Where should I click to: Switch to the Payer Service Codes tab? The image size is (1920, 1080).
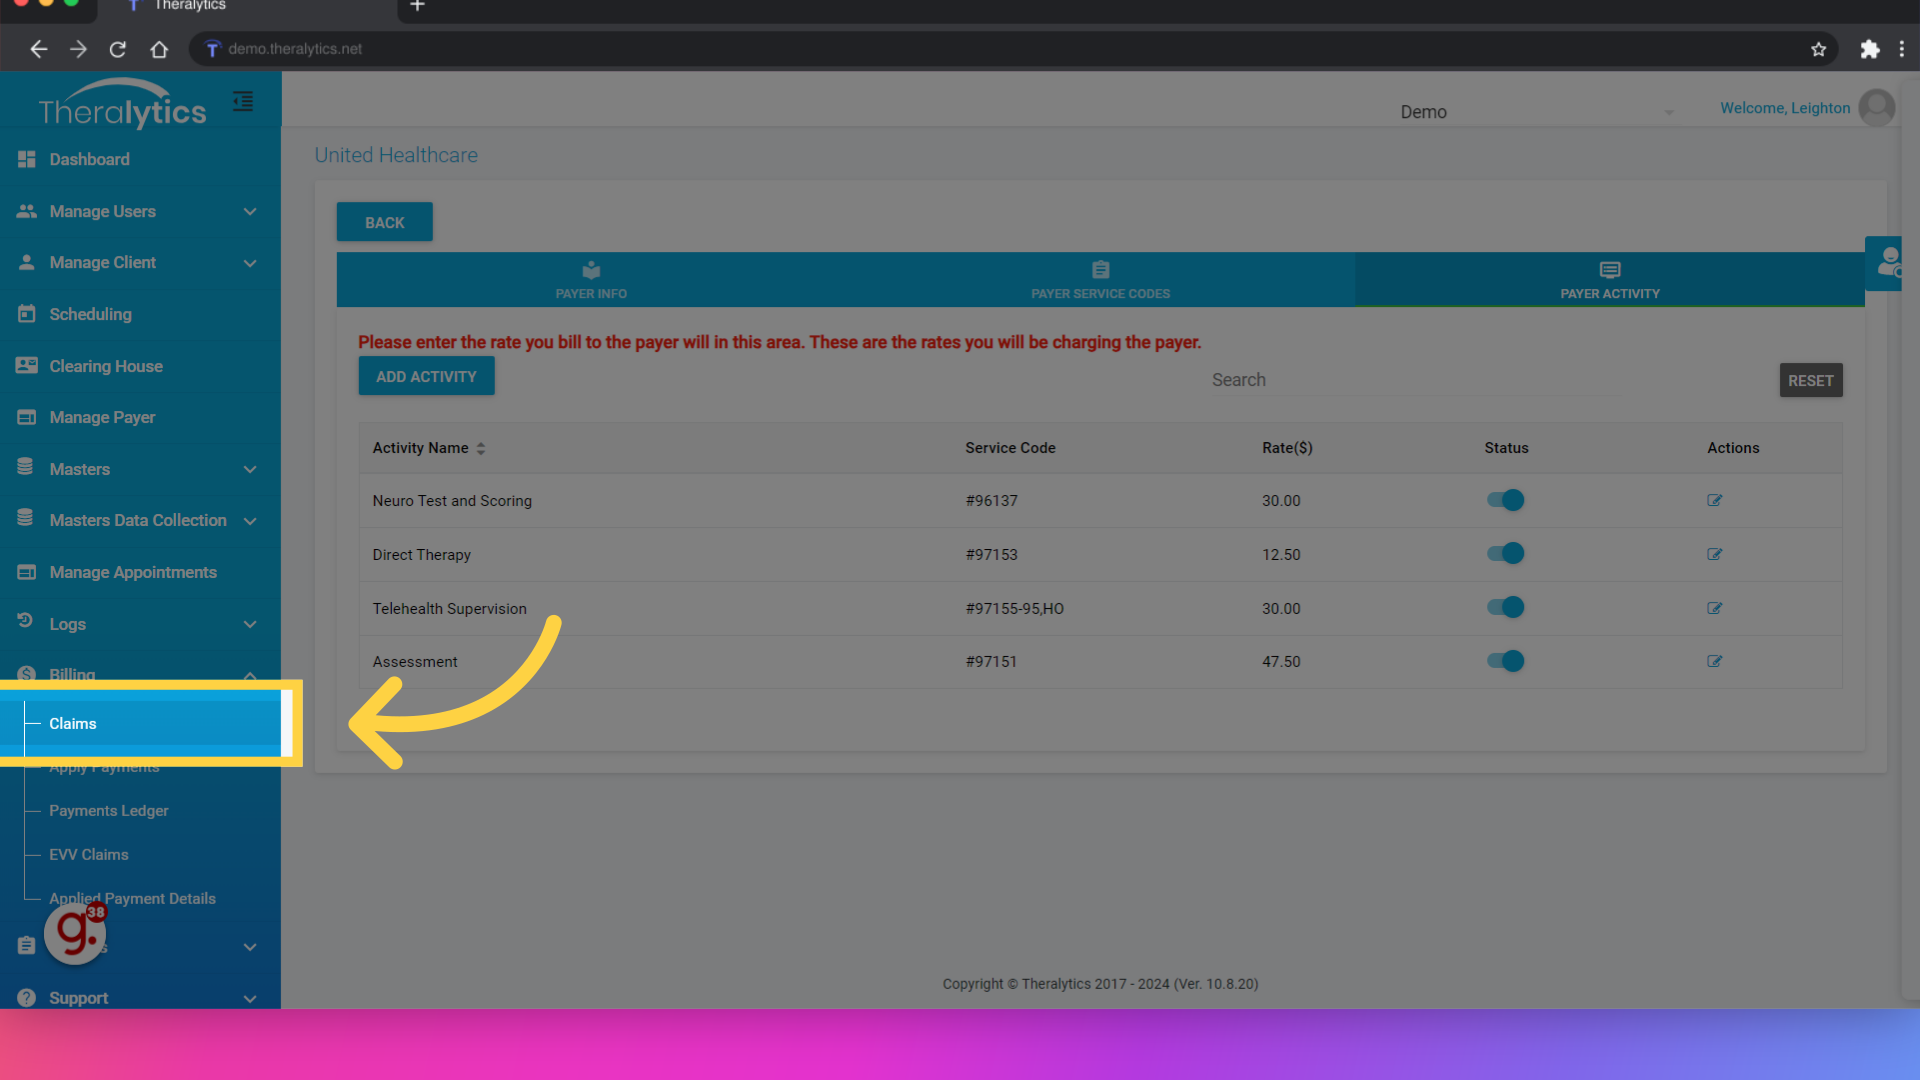1100,280
